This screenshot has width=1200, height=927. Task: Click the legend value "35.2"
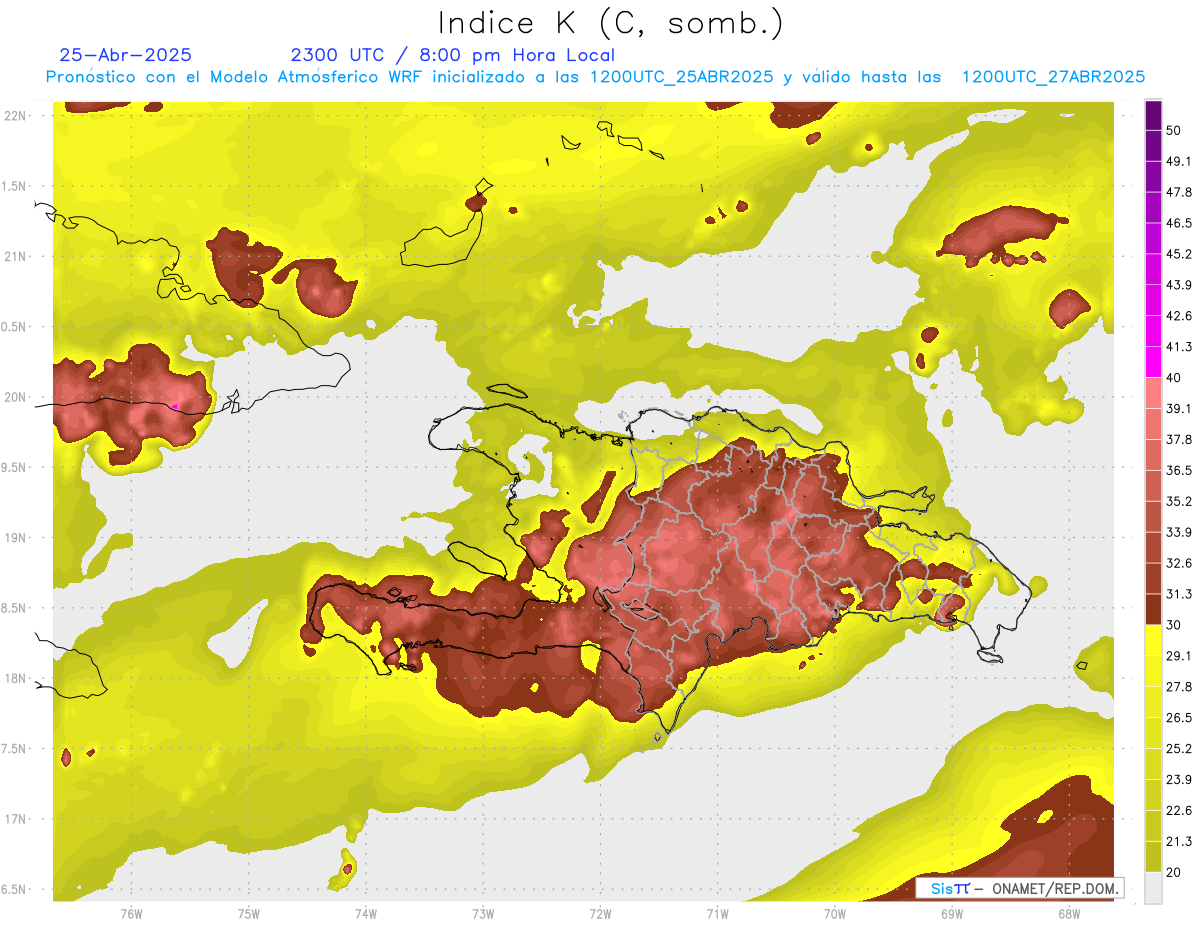click(x=1179, y=501)
